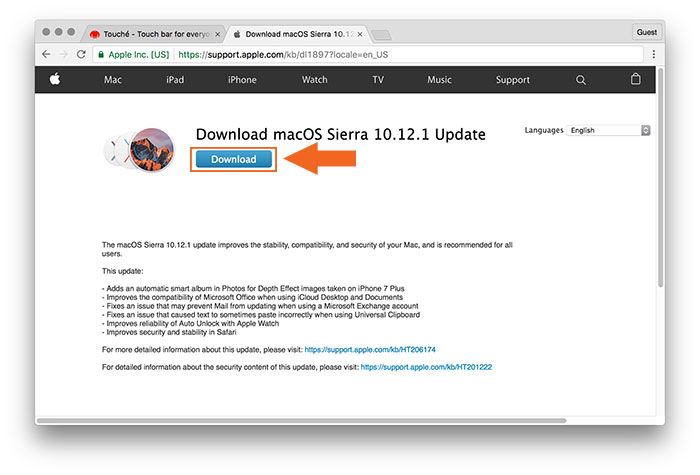Switch to the Touché tab

click(152, 34)
